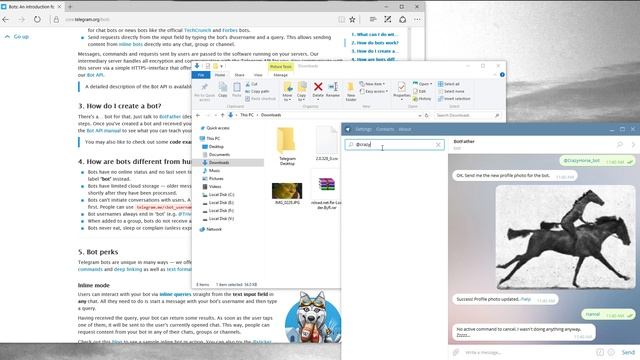This screenshot has height=360, width=640.
Task: Click the Search Downloads field in Explorer
Action: 467,116
